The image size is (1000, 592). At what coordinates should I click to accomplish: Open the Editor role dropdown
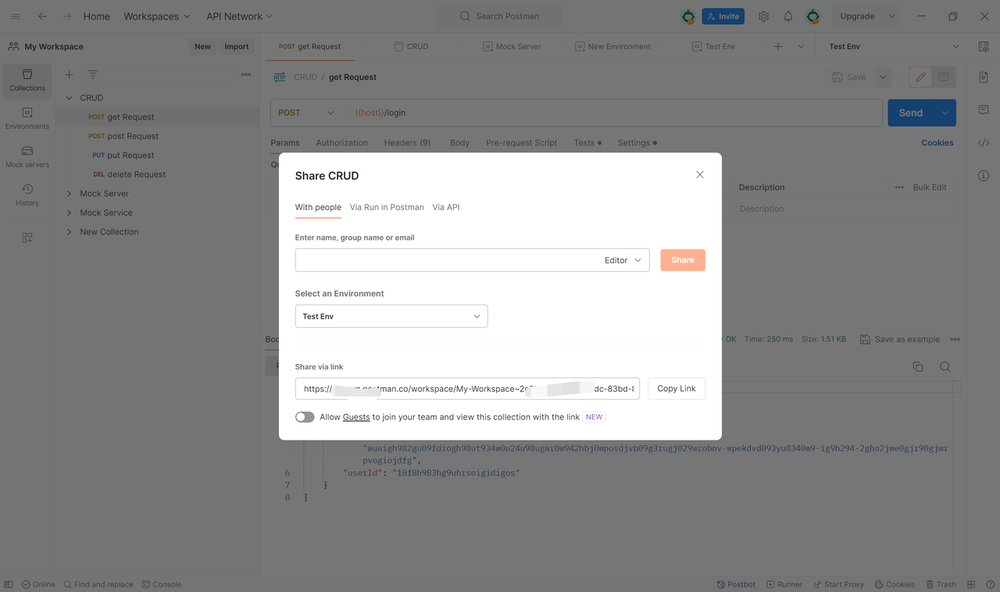point(623,260)
